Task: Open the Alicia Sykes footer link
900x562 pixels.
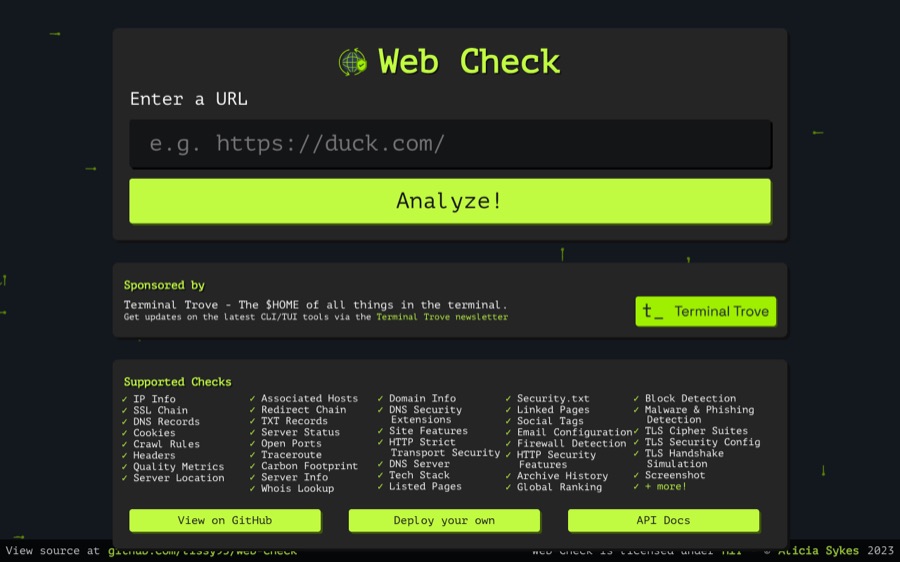Action: coord(818,551)
